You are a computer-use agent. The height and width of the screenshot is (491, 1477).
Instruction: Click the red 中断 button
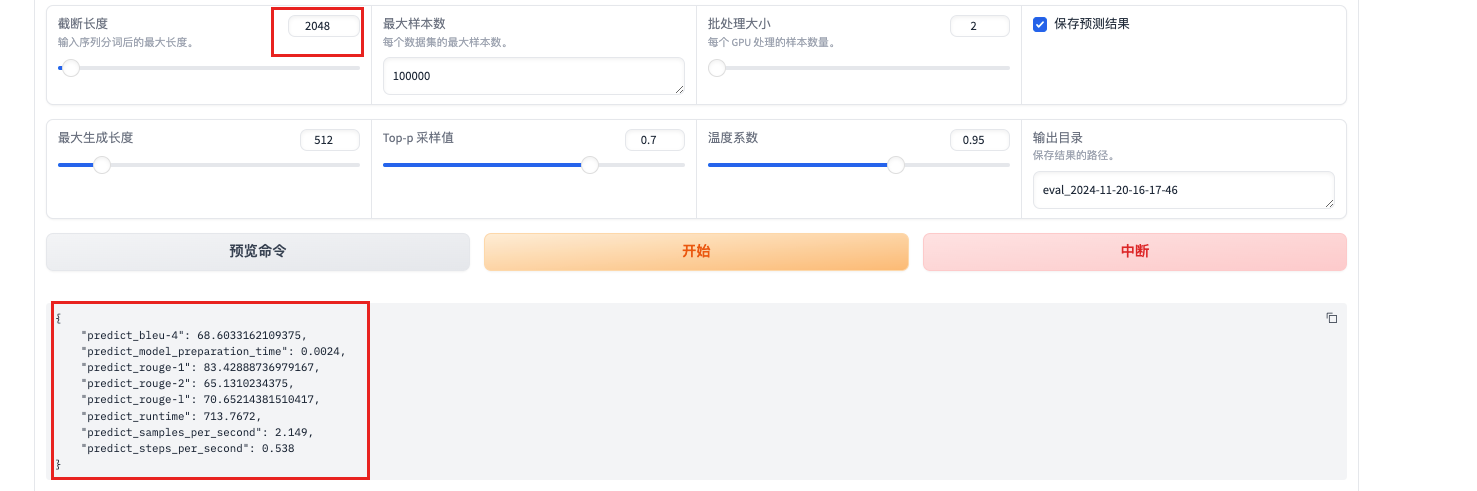coord(1134,252)
